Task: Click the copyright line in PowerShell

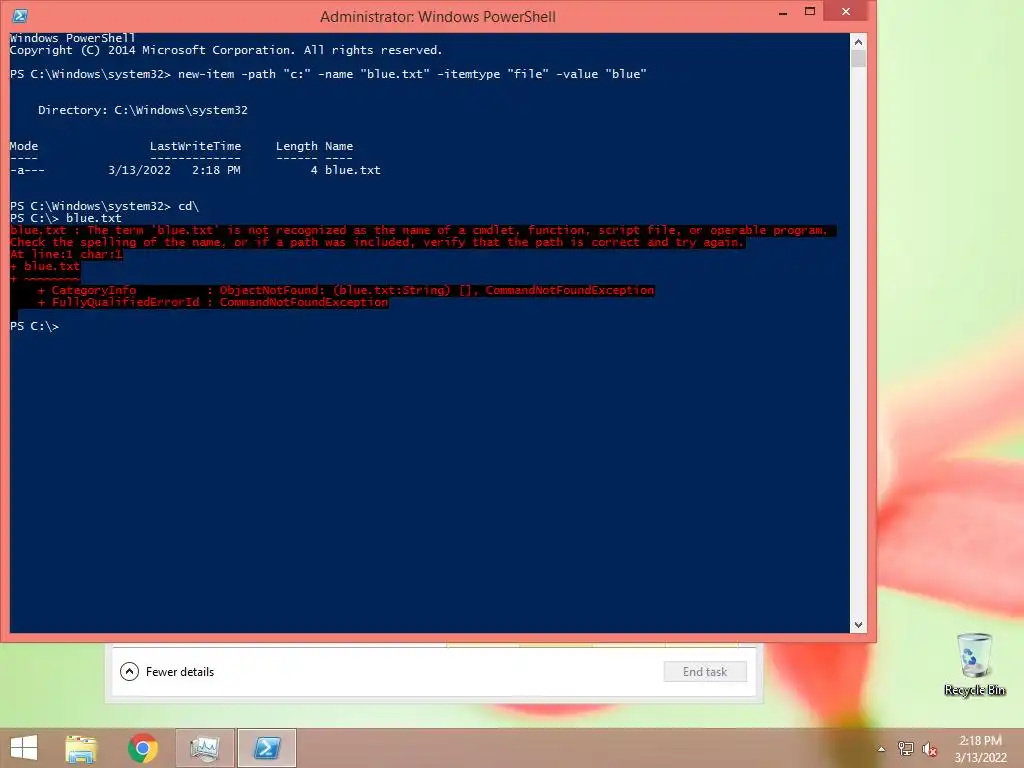Action: click(x=226, y=50)
